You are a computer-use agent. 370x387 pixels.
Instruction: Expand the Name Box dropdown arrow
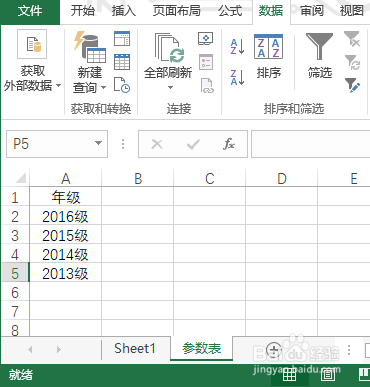click(98, 144)
